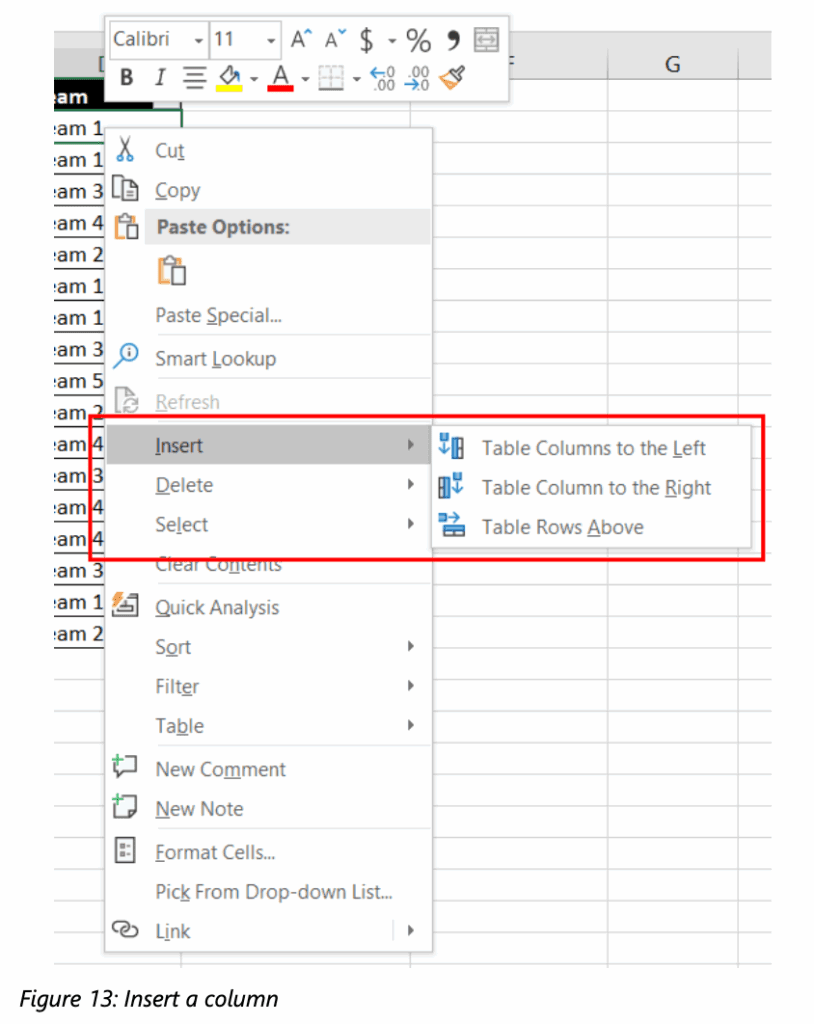Viewport: 814px width, 1024px height.
Task: Apply percent style formatting
Action: [x=418, y=40]
